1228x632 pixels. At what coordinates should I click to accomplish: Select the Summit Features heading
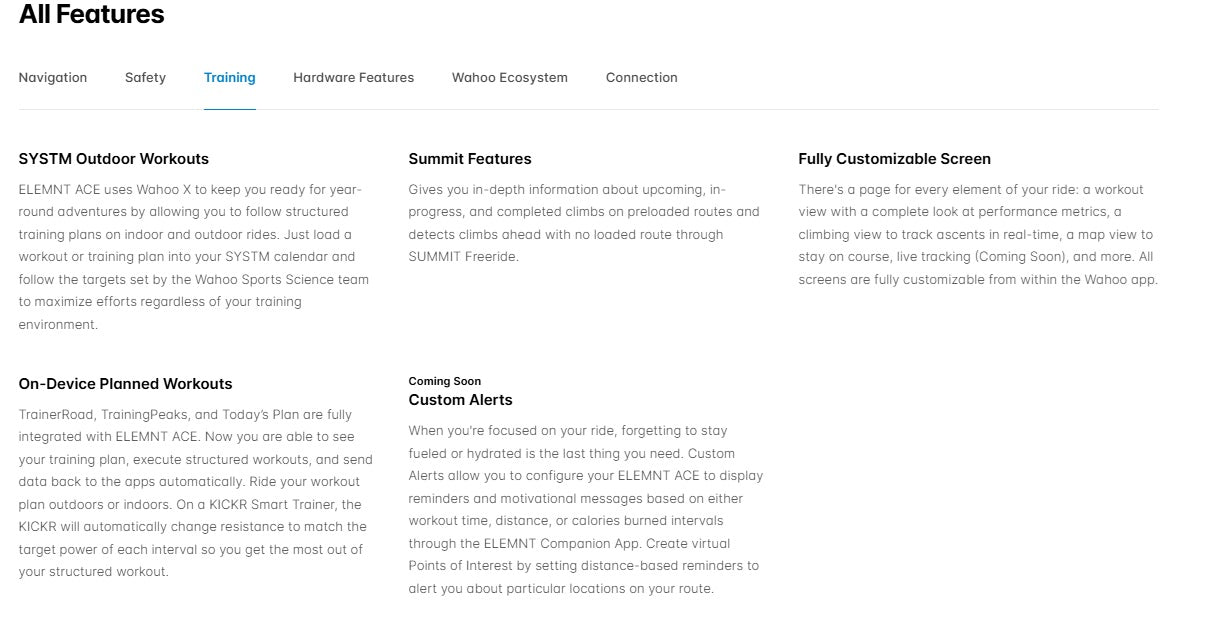click(x=470, y=159)
